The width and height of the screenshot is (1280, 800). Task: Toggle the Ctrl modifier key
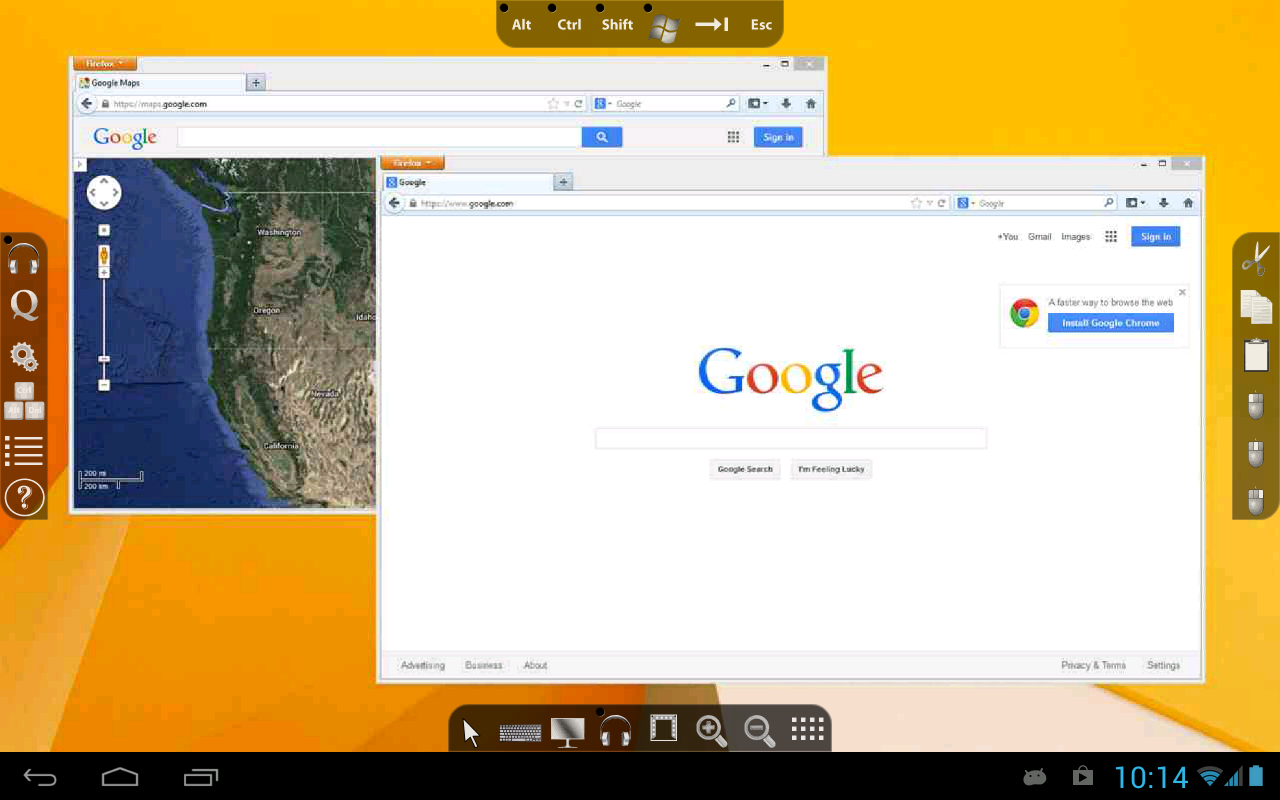click(569, 25)
